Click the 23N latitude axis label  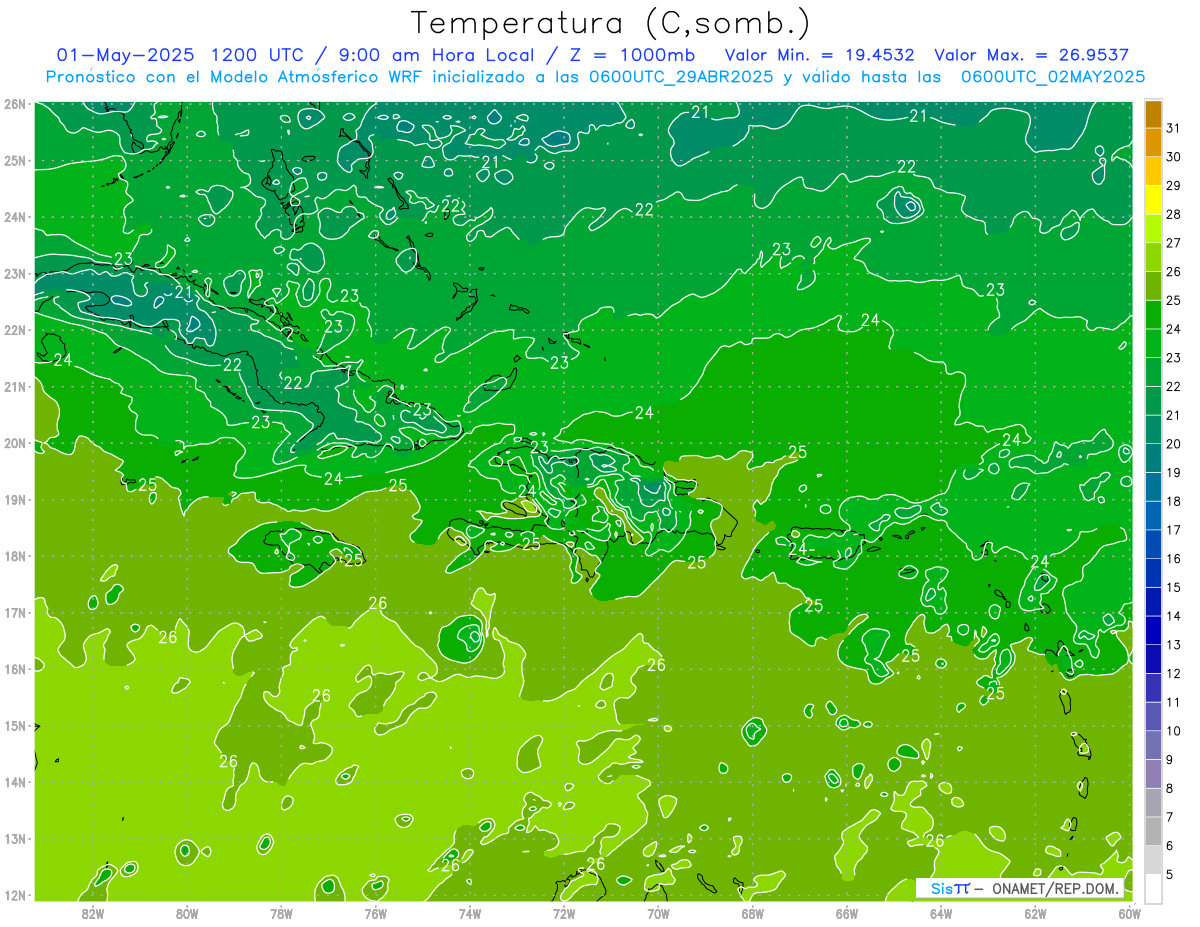click(x=15, y=274)
